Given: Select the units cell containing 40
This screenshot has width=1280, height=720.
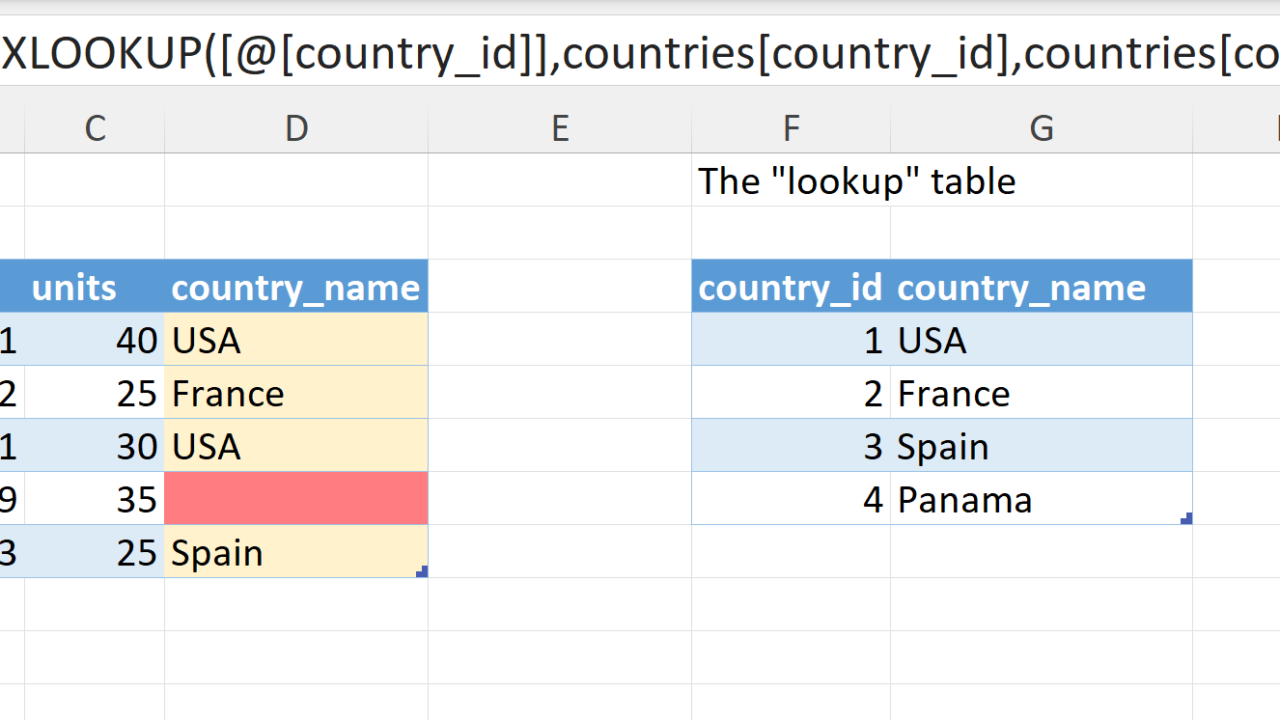Looking at the screenshot, I should tap(95, 340).
